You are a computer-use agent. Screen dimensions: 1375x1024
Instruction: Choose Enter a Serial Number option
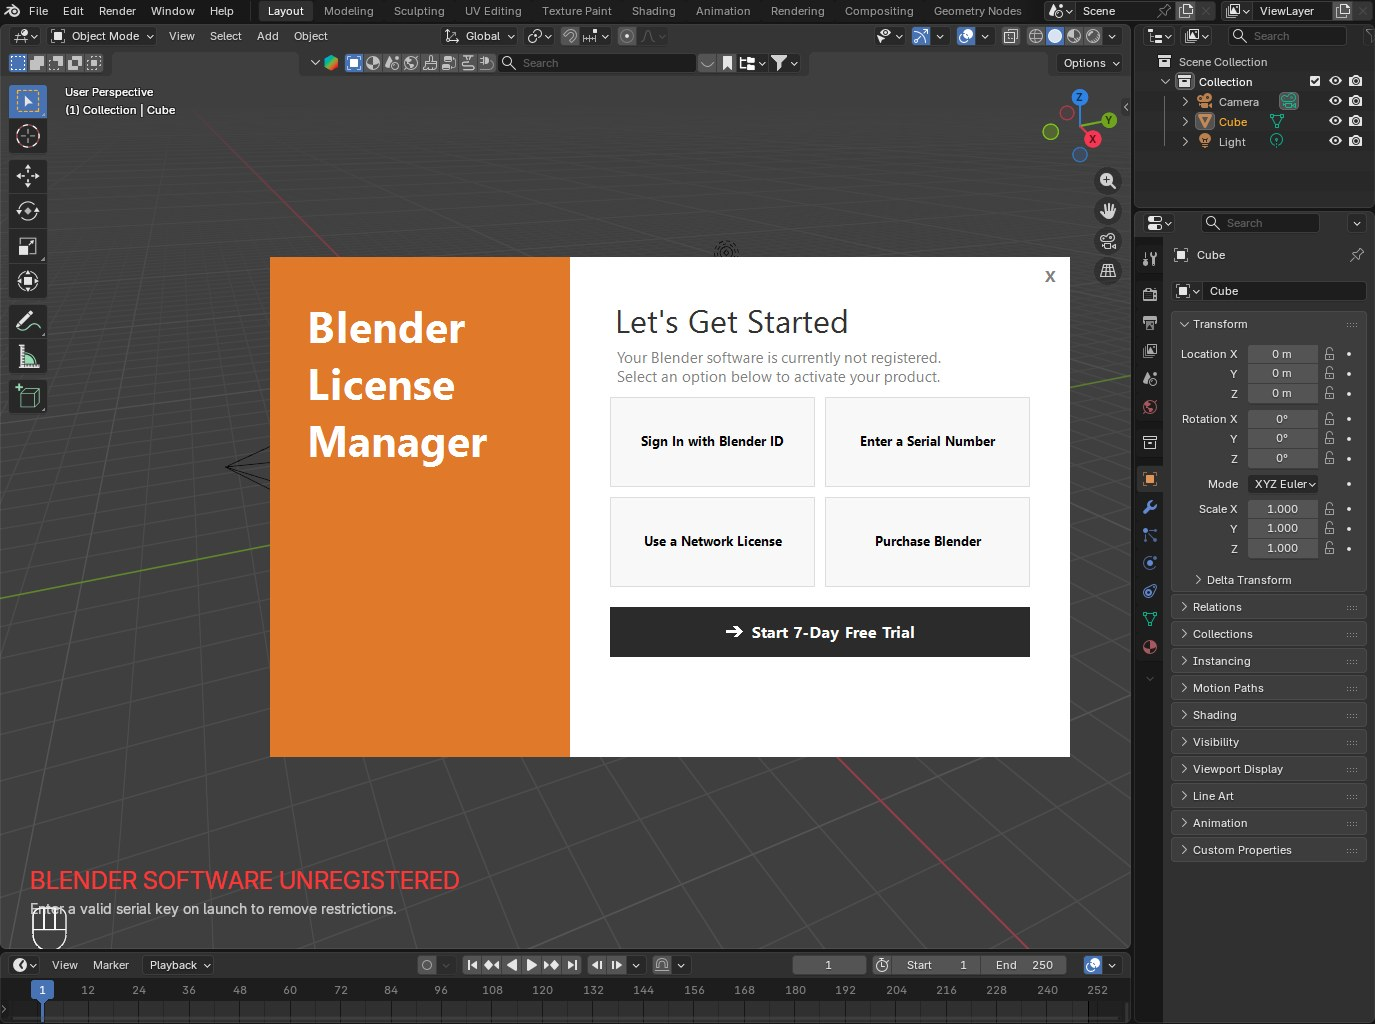click(927, 442)
